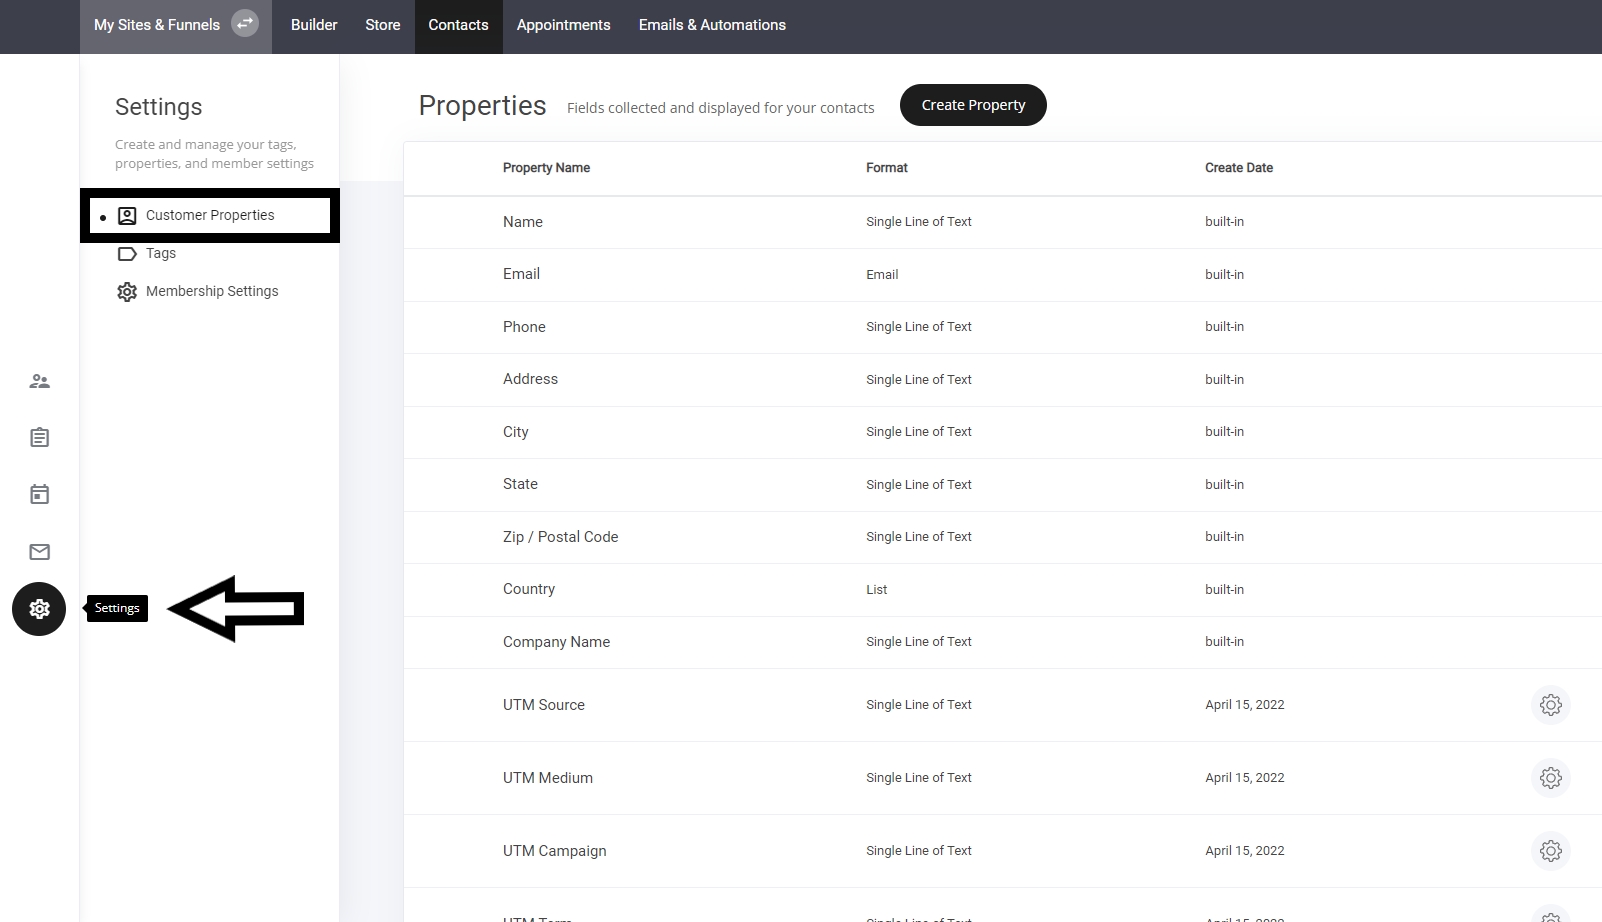
Task: Click the Property Name column header
Action: click(546, 168)
